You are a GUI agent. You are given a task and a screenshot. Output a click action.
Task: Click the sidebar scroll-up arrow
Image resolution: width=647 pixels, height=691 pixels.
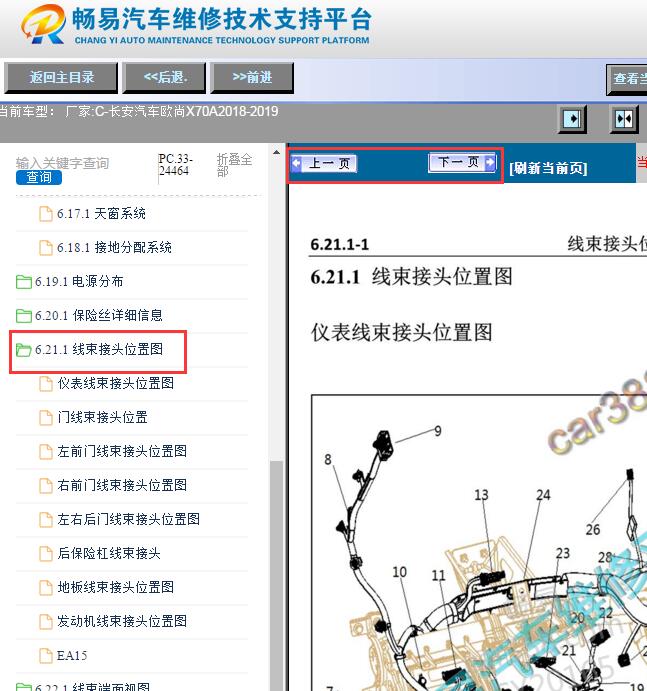[x=276, y=152]
